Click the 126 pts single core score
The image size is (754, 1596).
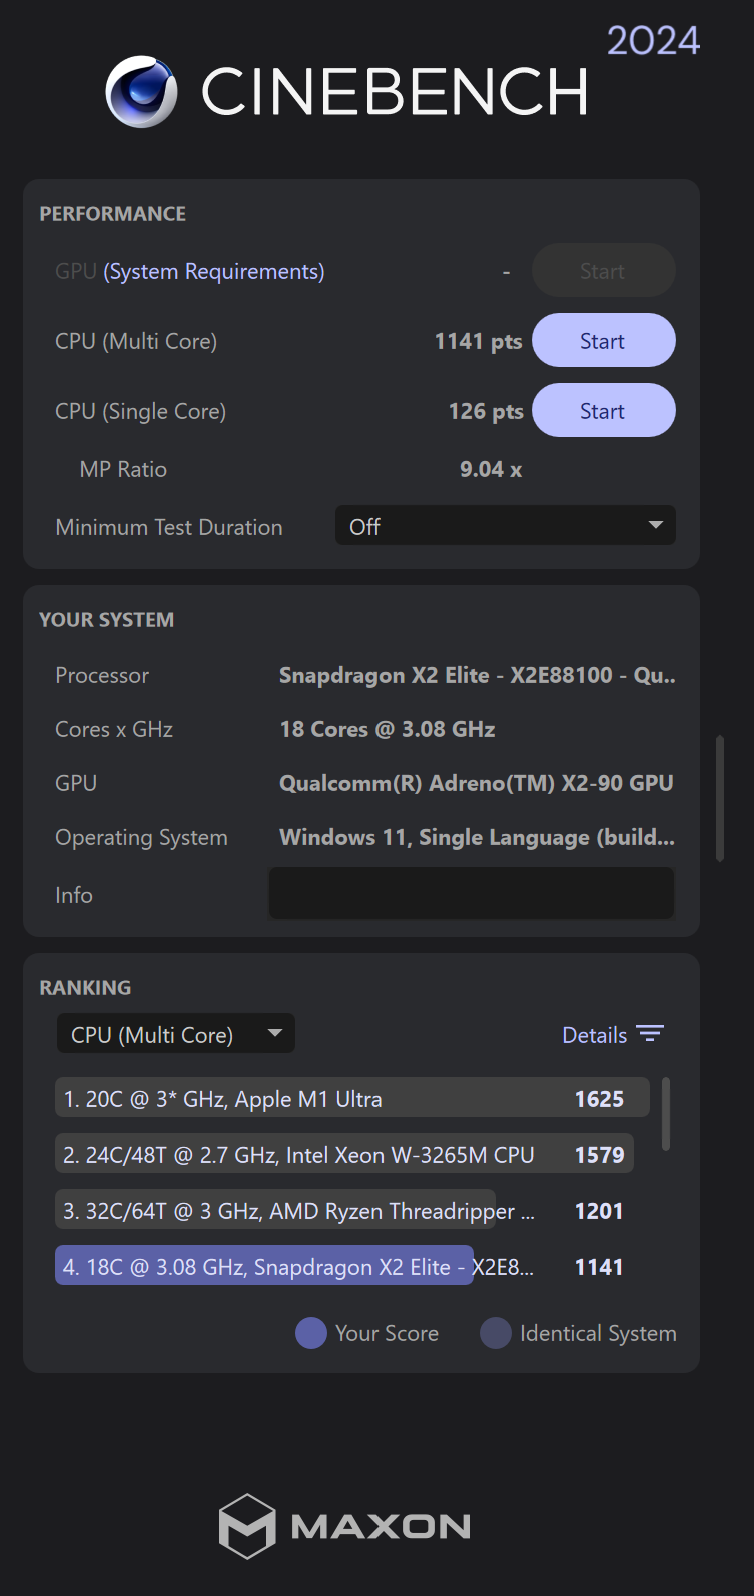[x=486, y=412]
